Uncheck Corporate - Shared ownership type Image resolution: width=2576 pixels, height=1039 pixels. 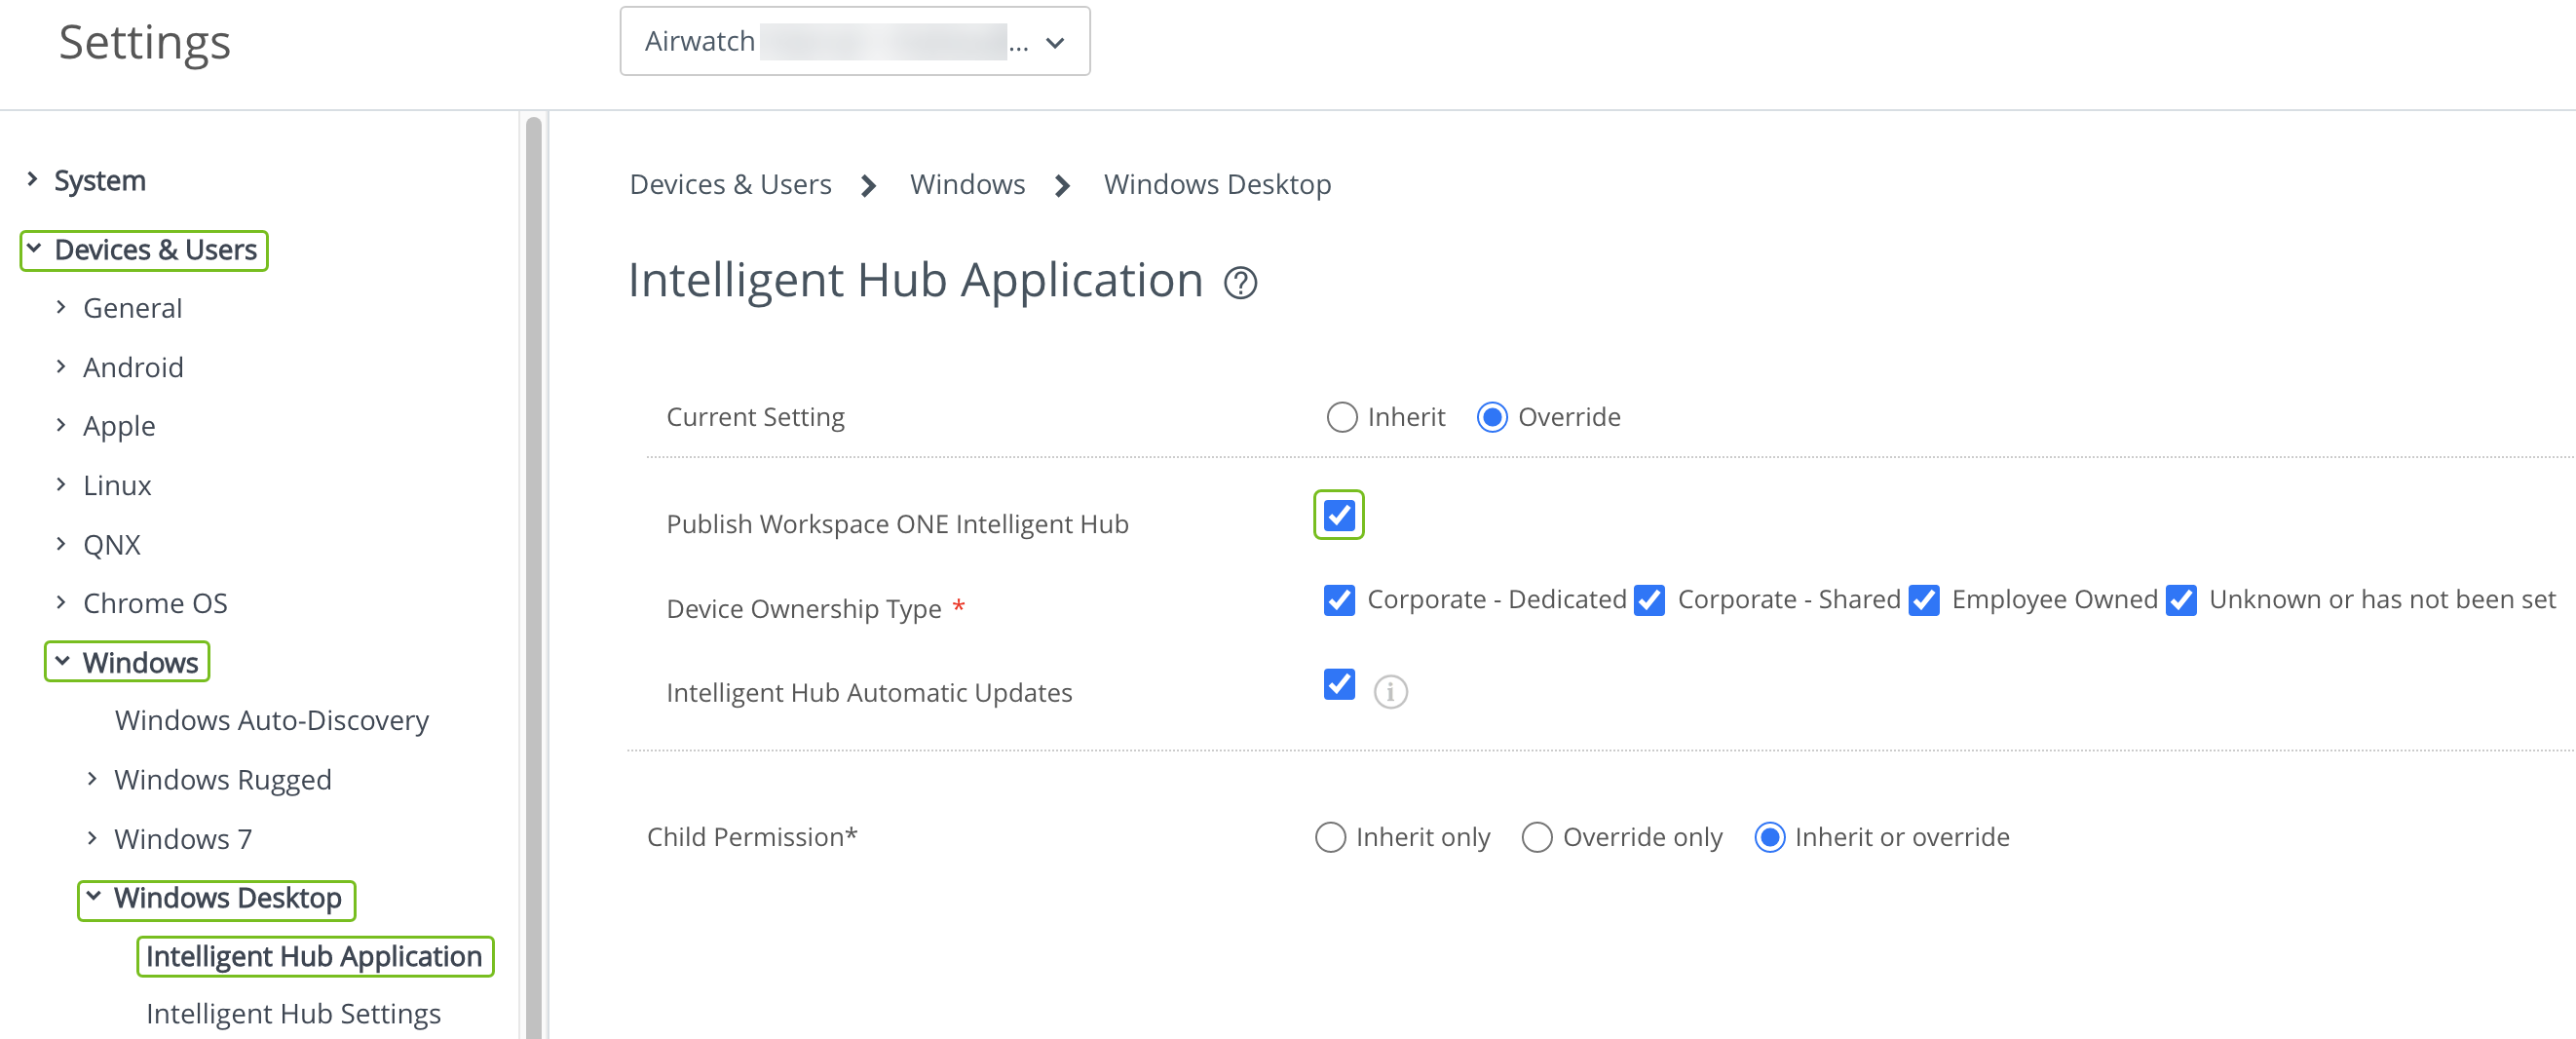point(1648,599)
